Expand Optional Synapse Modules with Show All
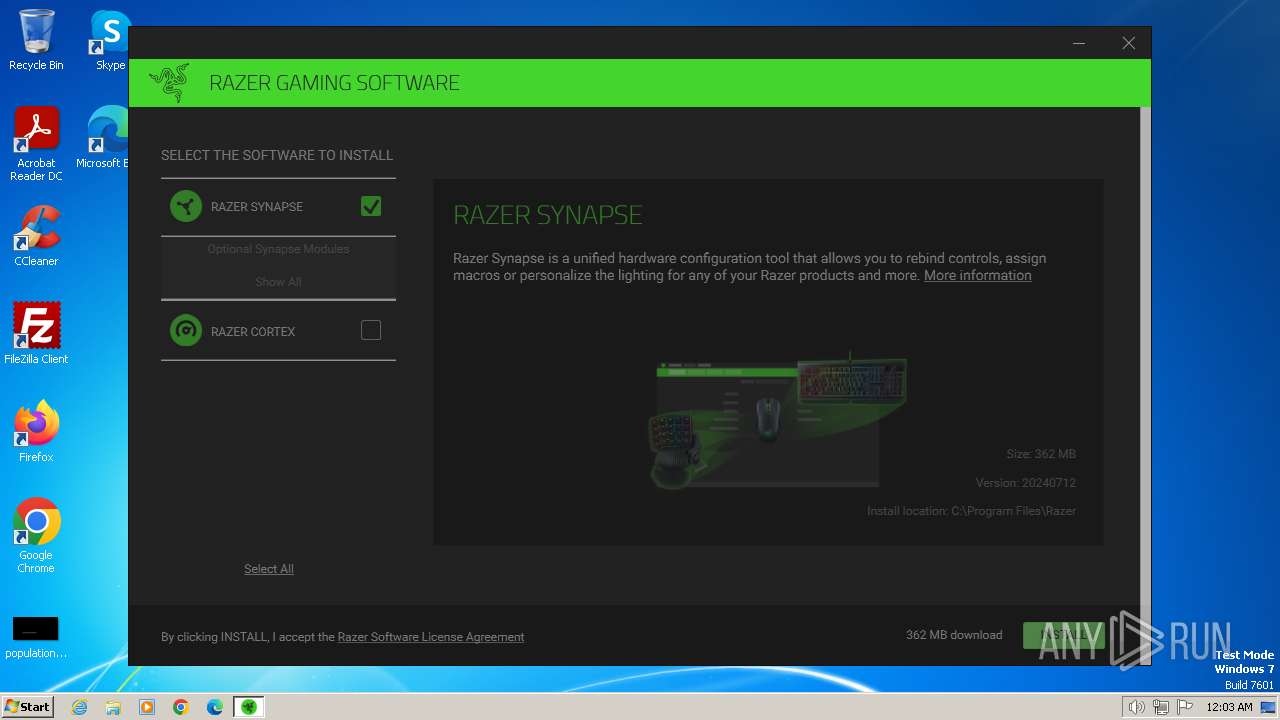 coord(278,282)
